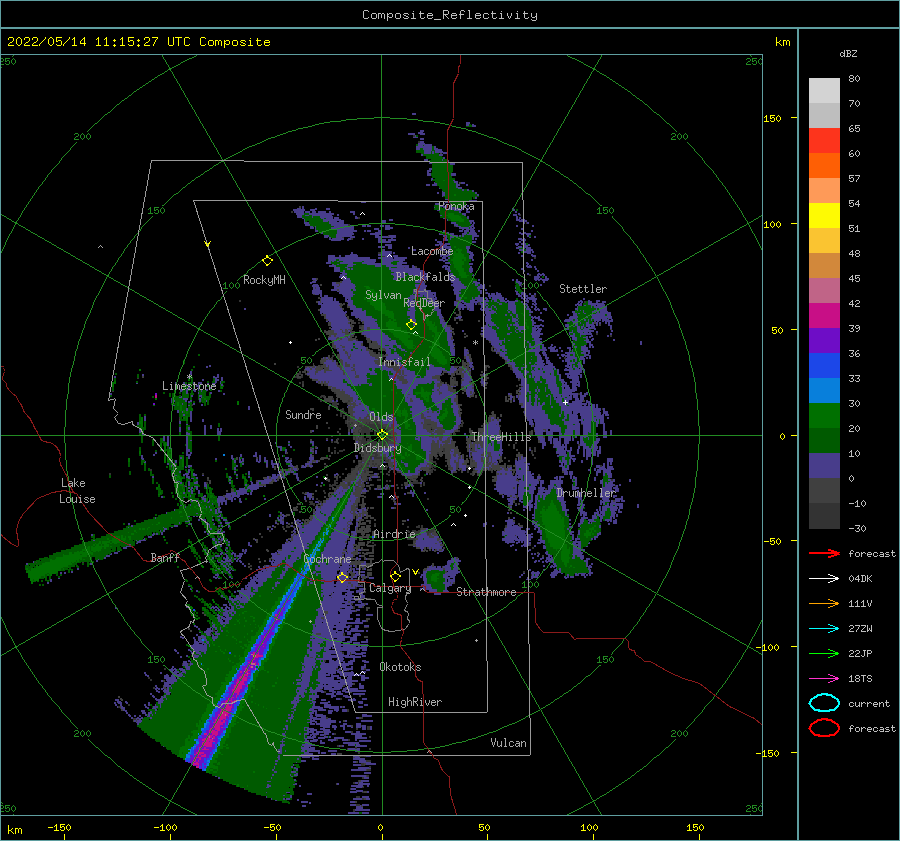Click the Innisfail label
Image resolution: width=900 pixels, height=841 pixels.
tap(404, 362)
